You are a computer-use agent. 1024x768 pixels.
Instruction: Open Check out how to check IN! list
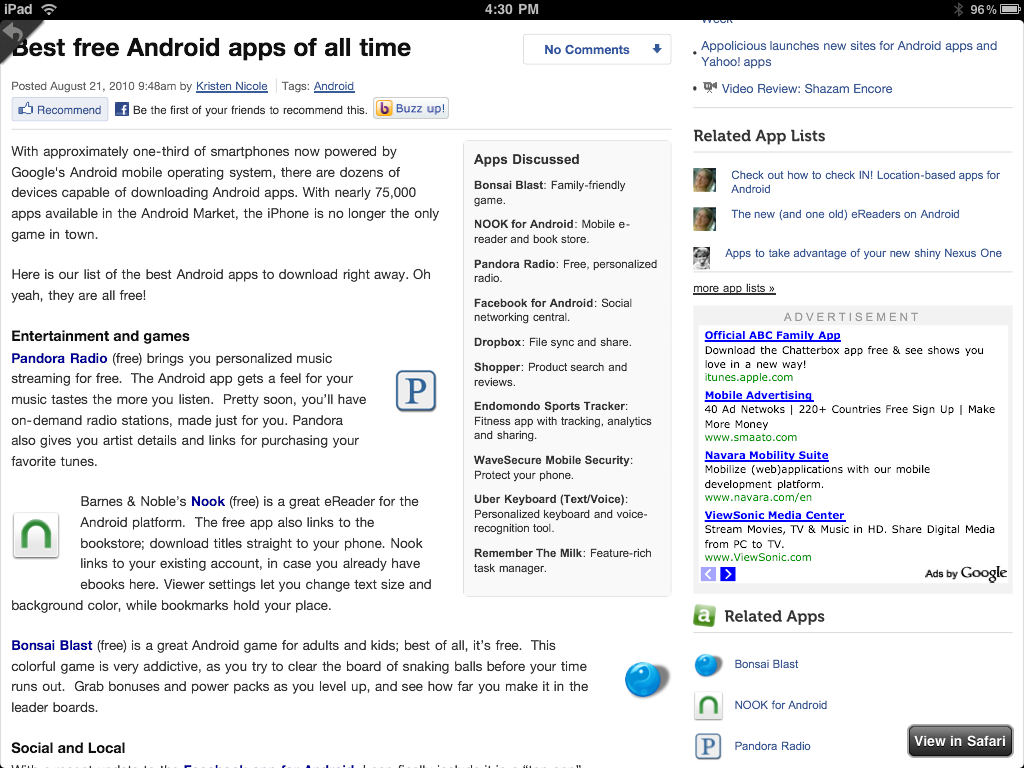865,182
